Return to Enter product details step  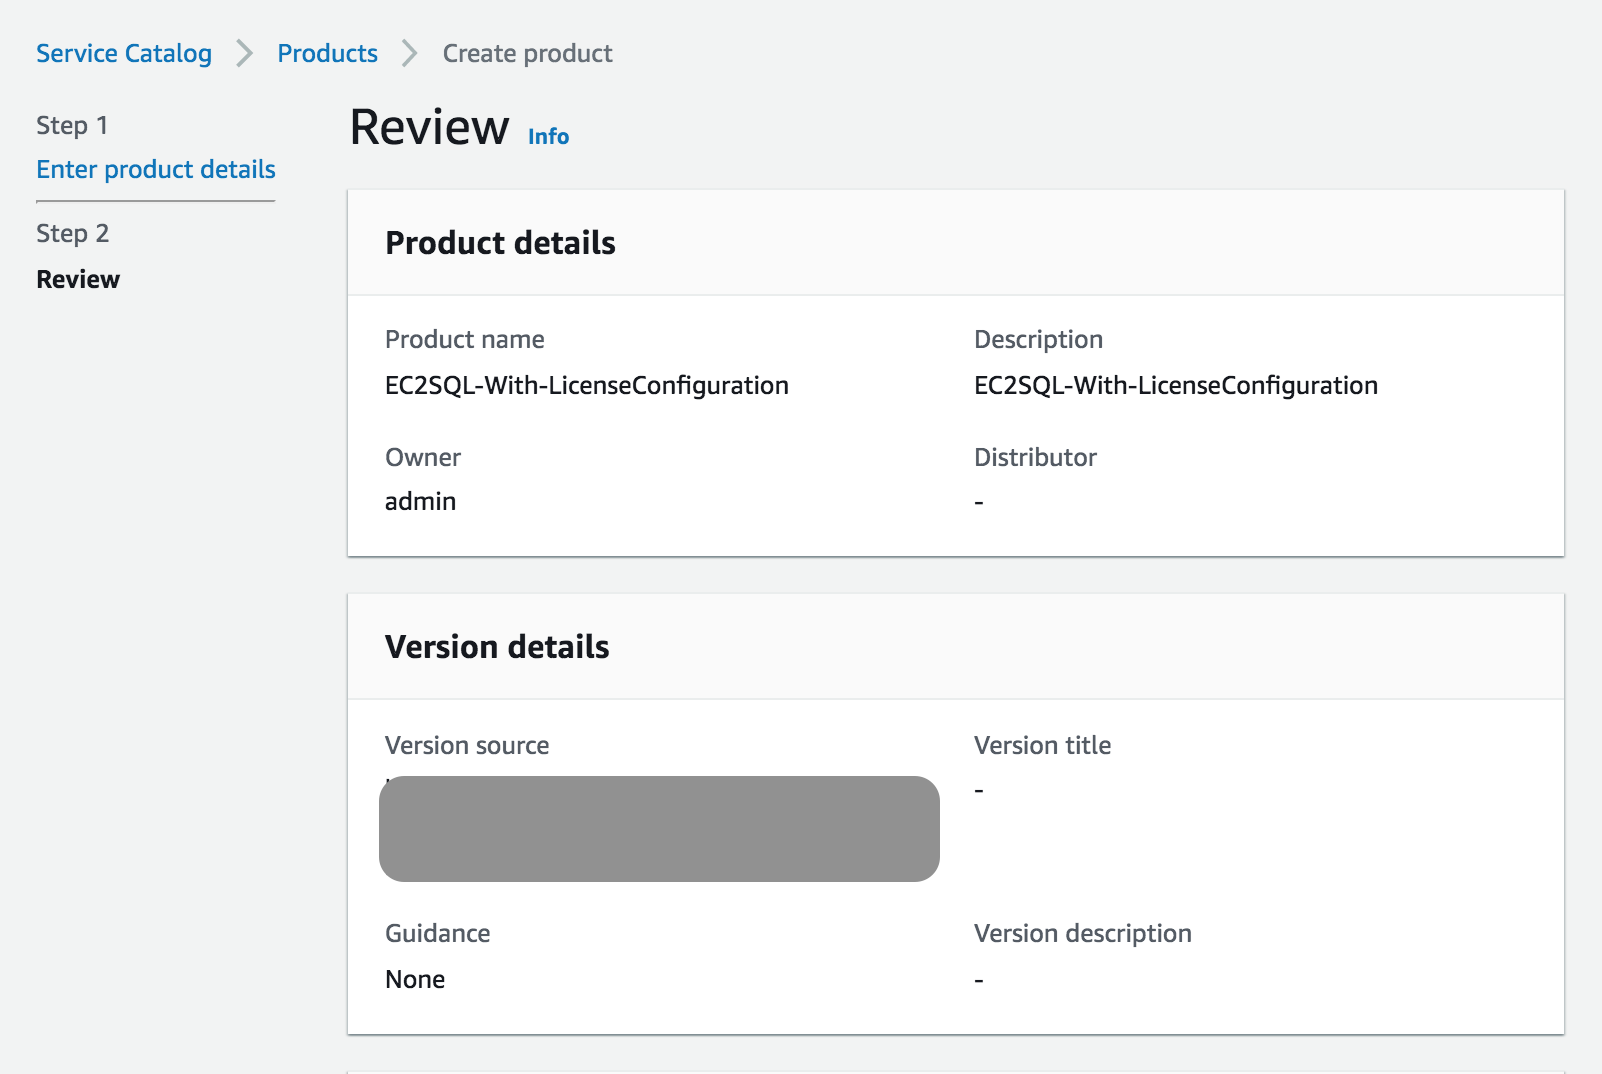(156, 169)
